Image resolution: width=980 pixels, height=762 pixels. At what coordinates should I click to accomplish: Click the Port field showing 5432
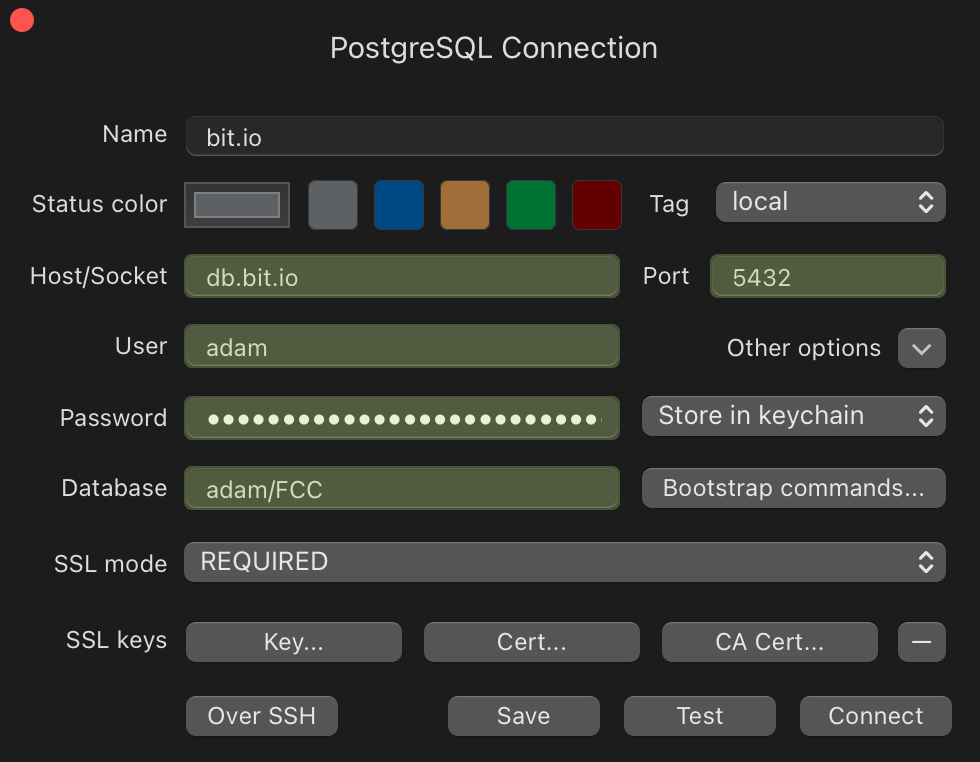point(828,276)
